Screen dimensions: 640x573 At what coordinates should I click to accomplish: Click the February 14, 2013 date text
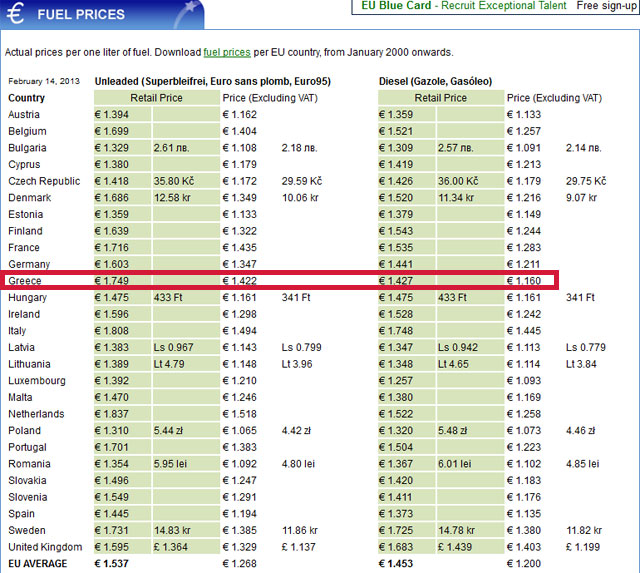(43, 81)
